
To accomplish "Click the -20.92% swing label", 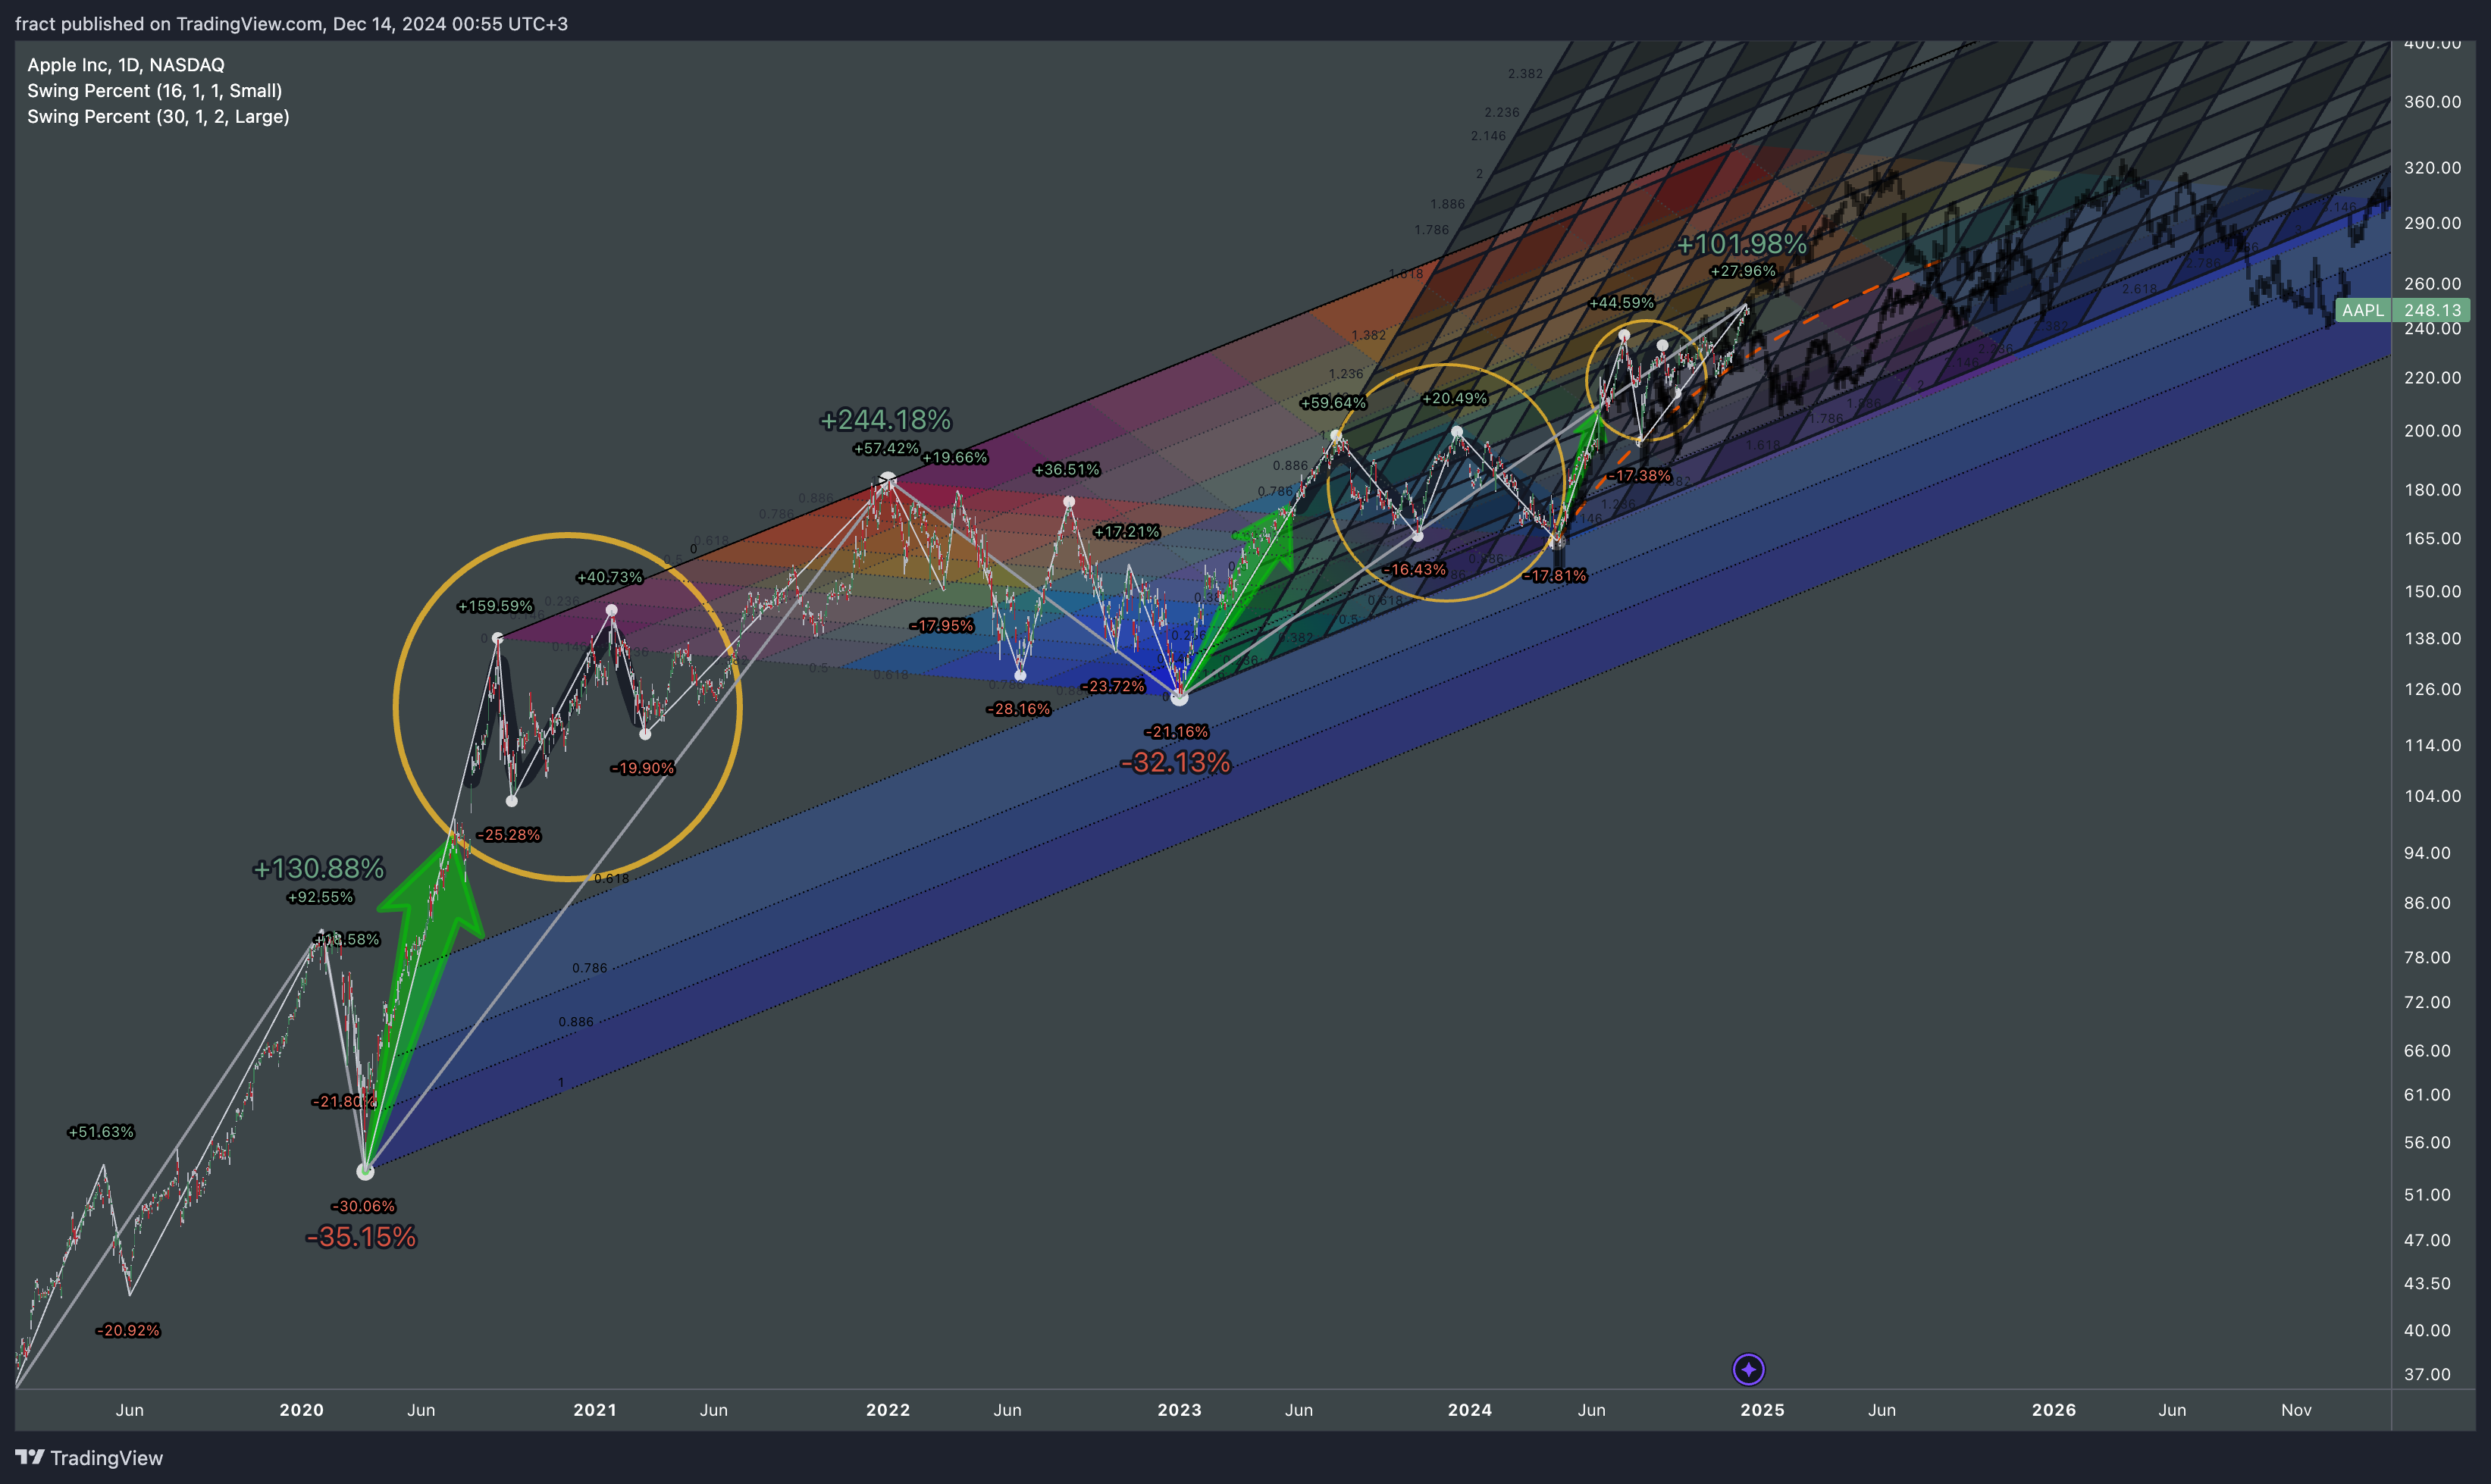I will click(128, 1330).
